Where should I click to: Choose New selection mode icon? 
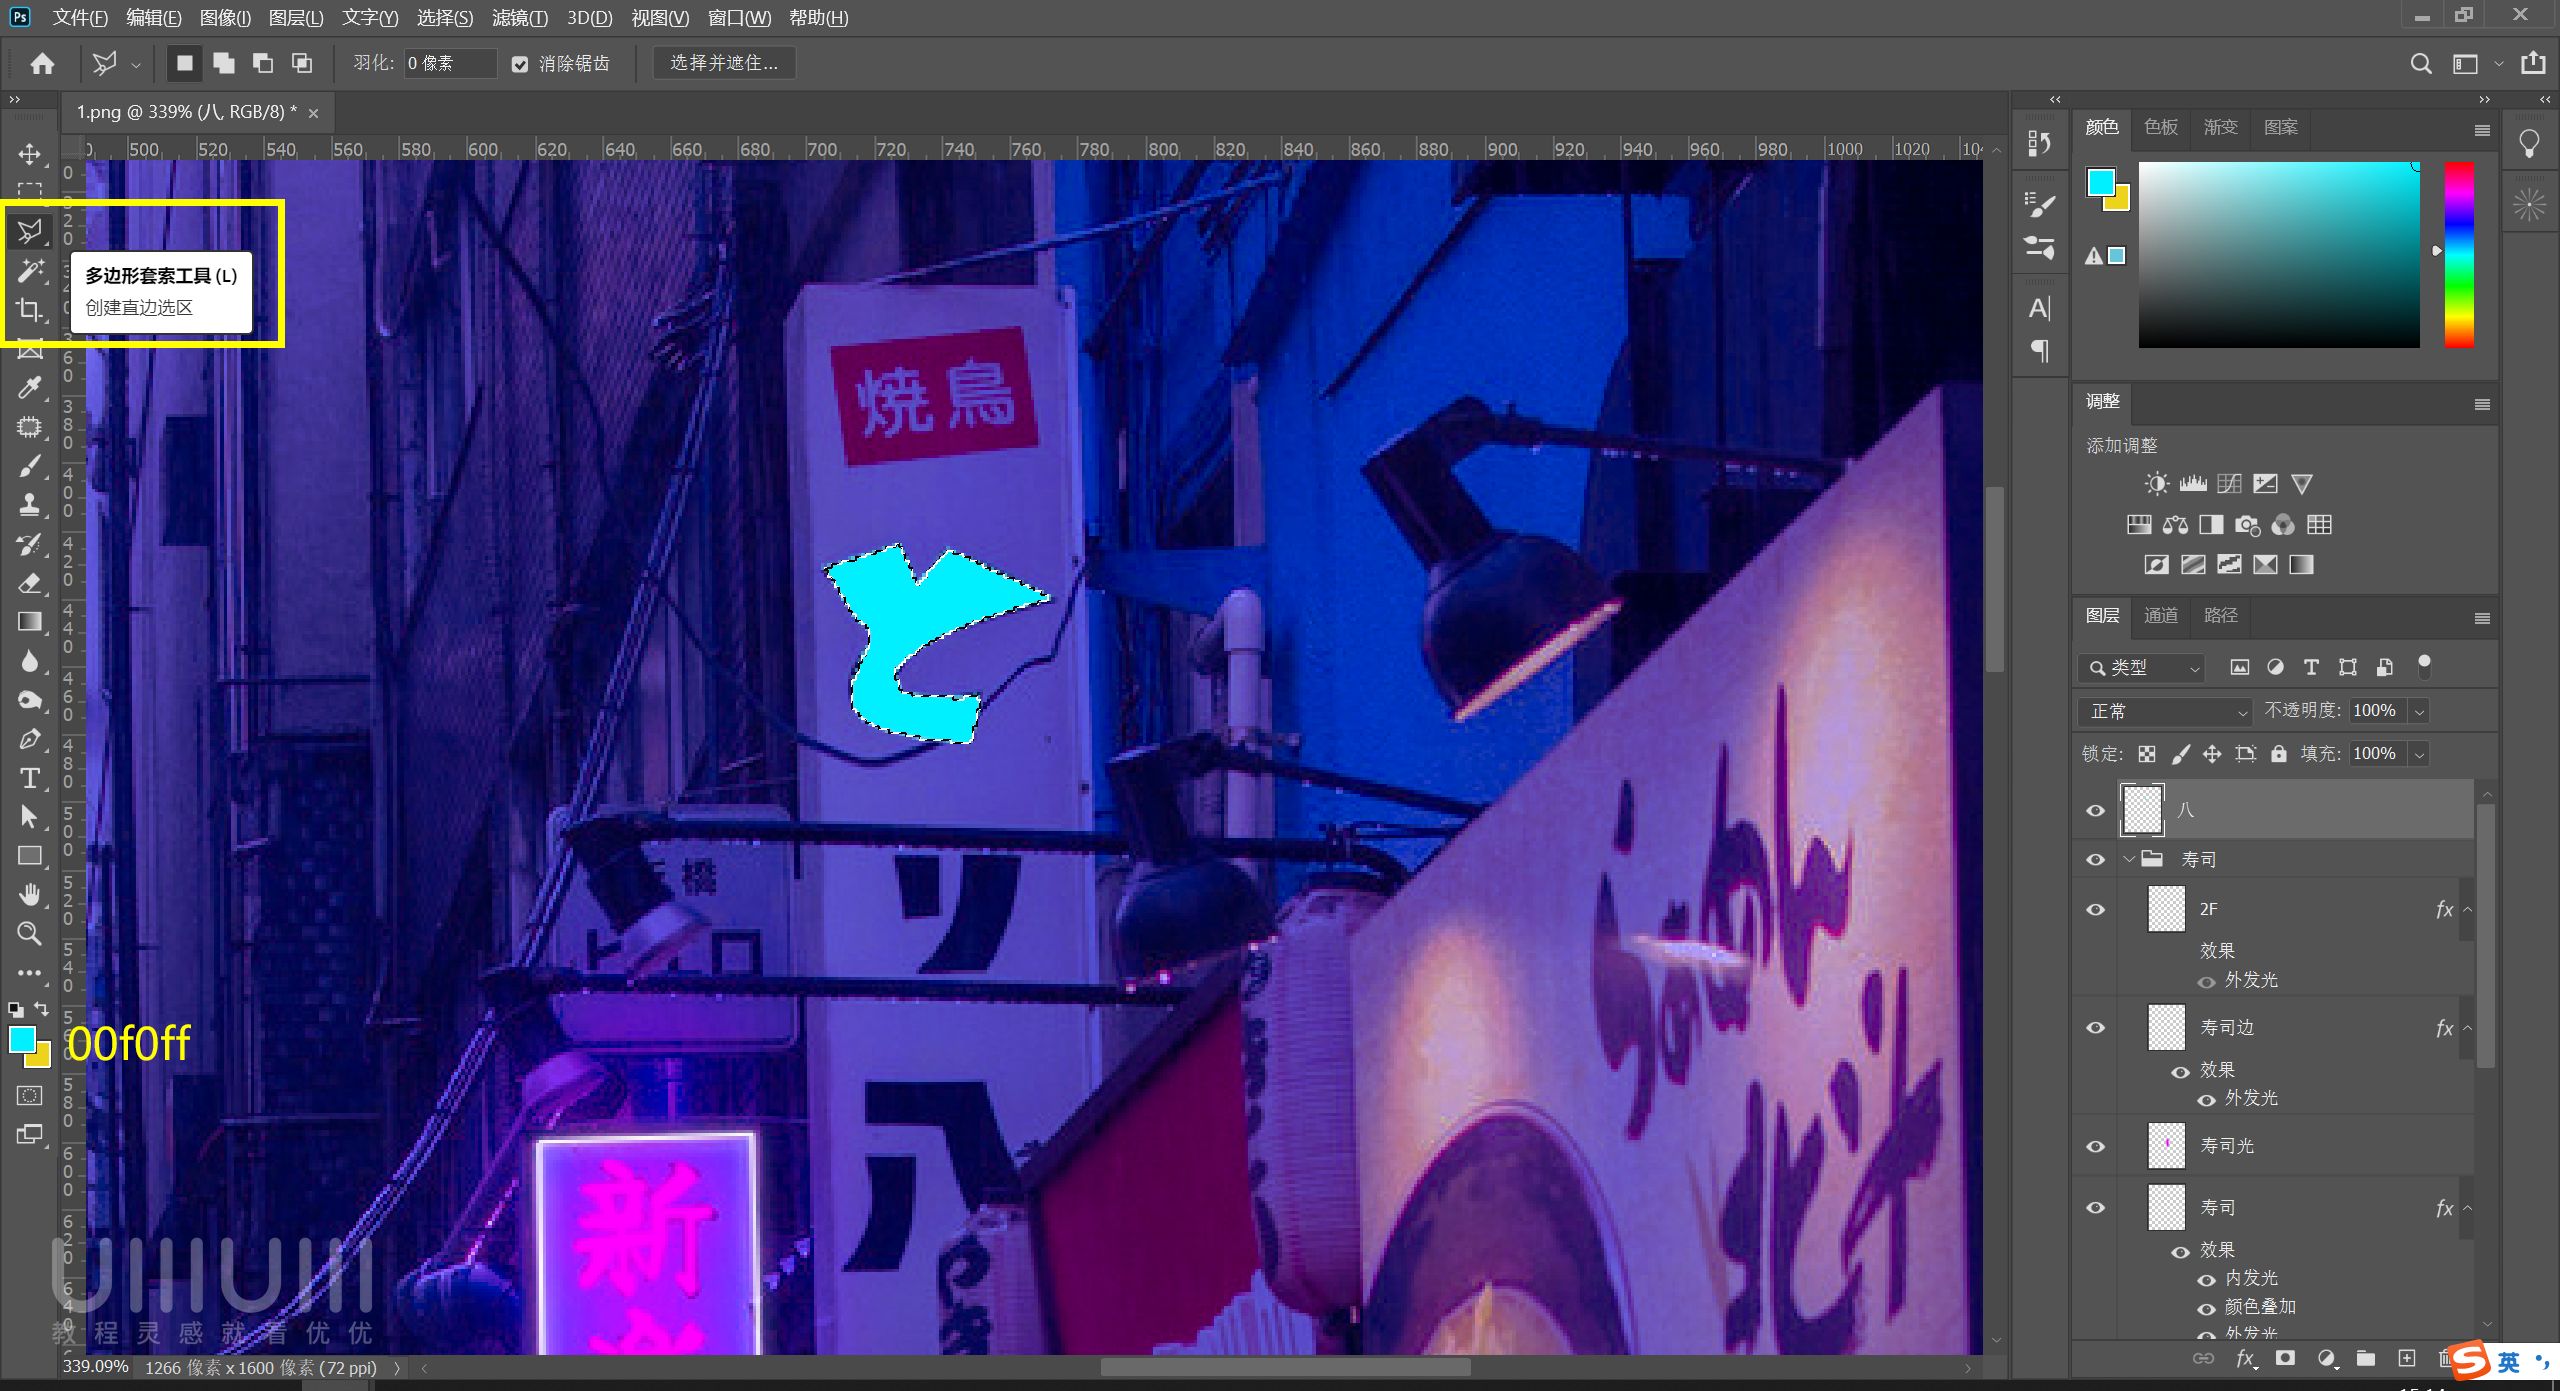click(x=184, y=63)
